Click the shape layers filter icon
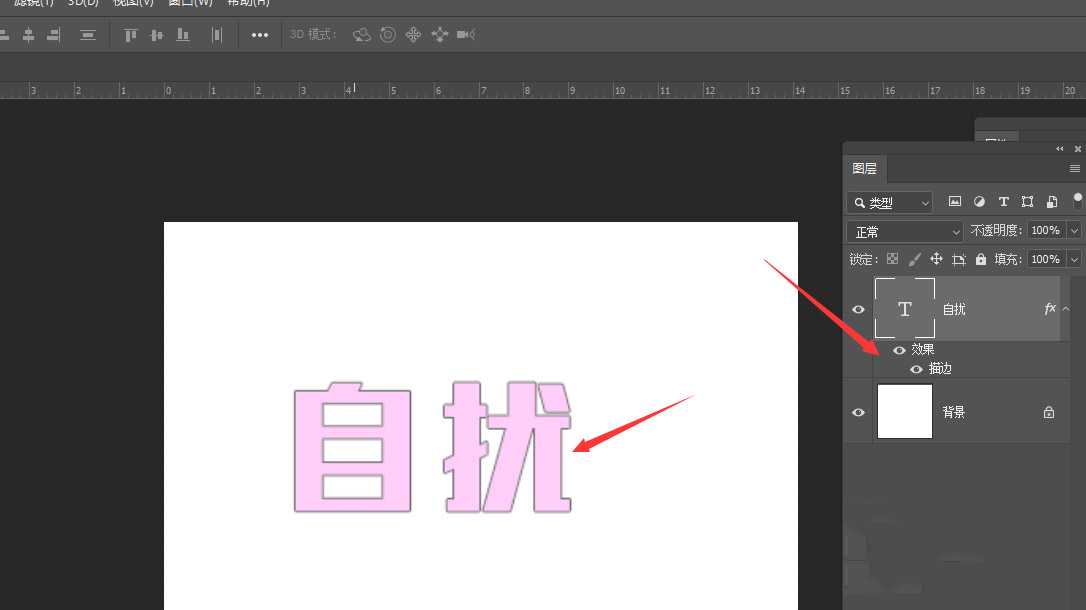Viewport: 1086px width, 610px height. tap(1027, 201)
